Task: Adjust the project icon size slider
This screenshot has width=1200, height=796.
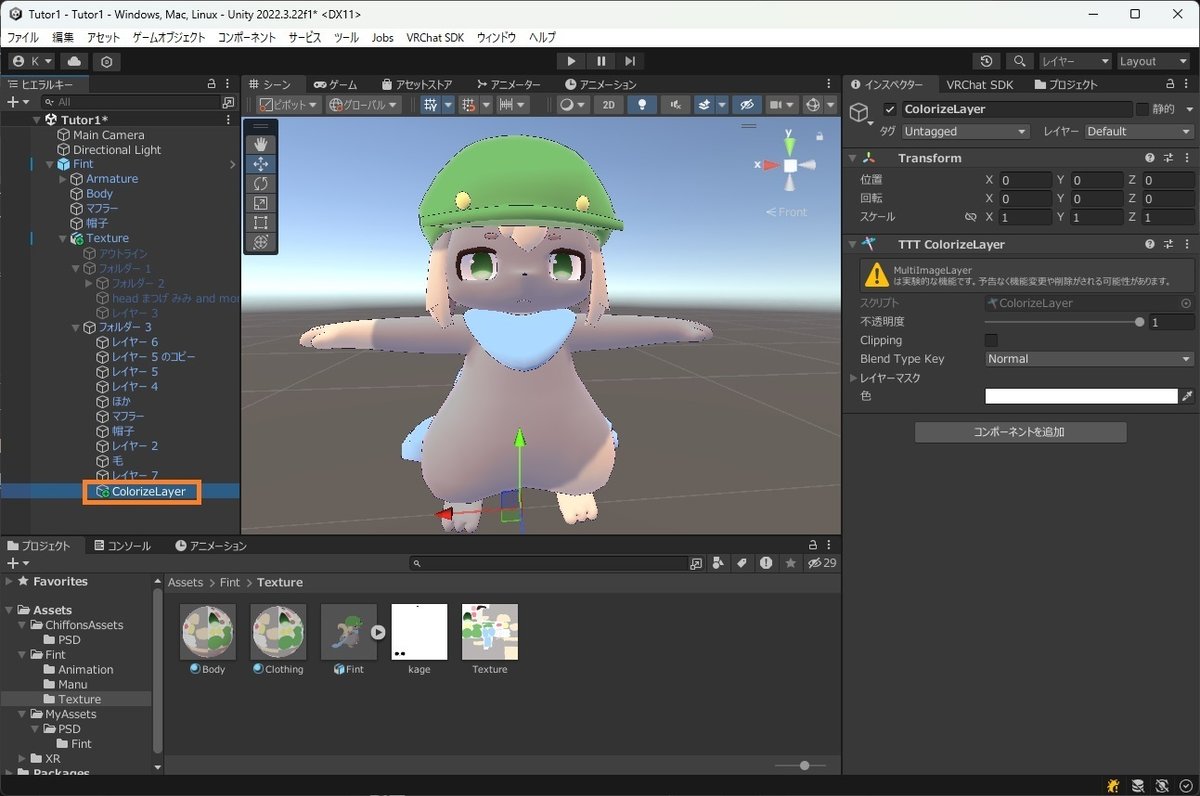Action: (800, 765)
